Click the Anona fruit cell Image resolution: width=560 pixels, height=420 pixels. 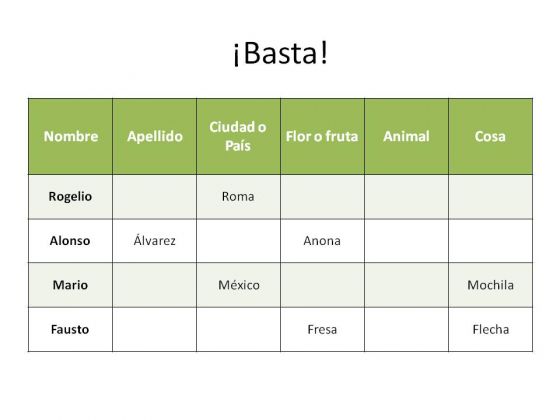pyautogui.click(x=322, y=241)
